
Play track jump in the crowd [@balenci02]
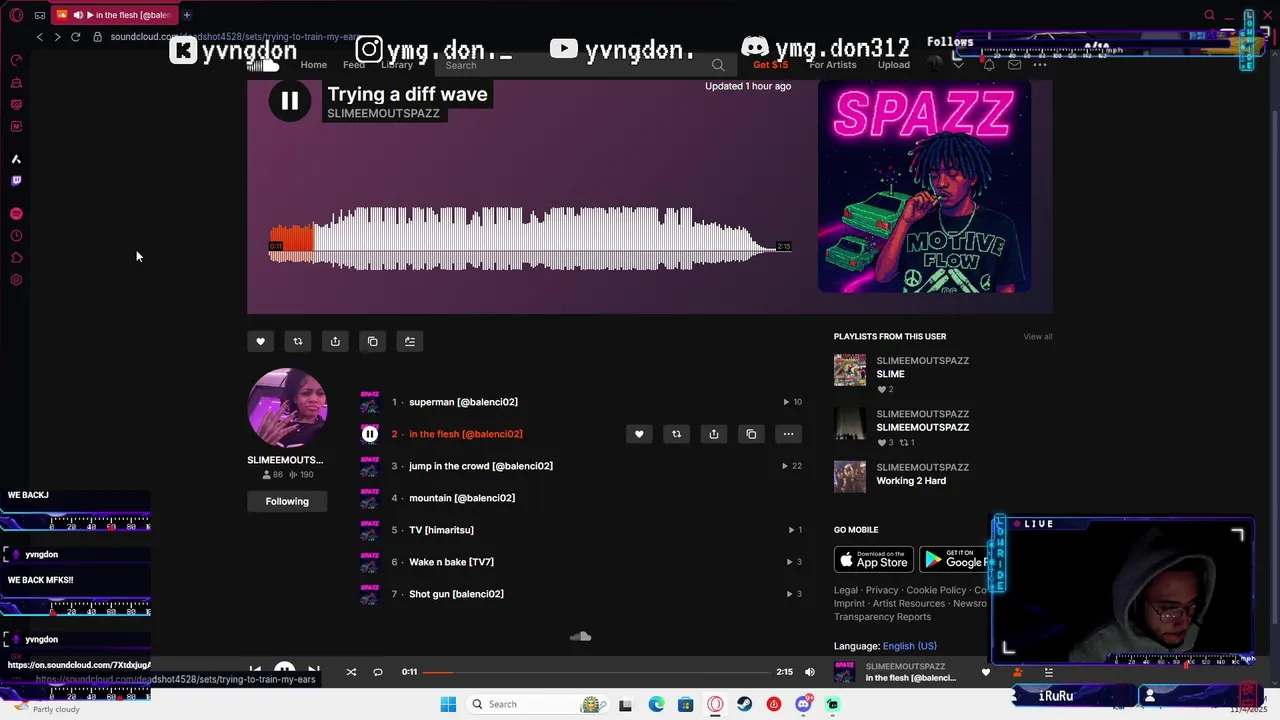click(x=481, y=466)
